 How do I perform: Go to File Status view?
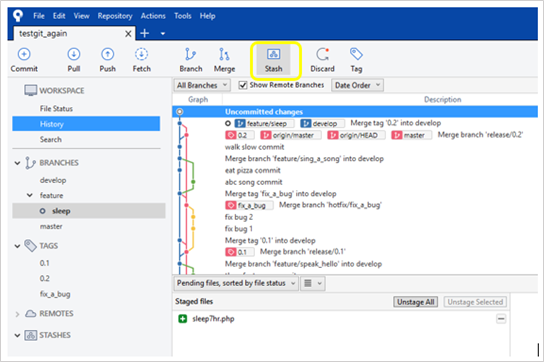point(56,109)
